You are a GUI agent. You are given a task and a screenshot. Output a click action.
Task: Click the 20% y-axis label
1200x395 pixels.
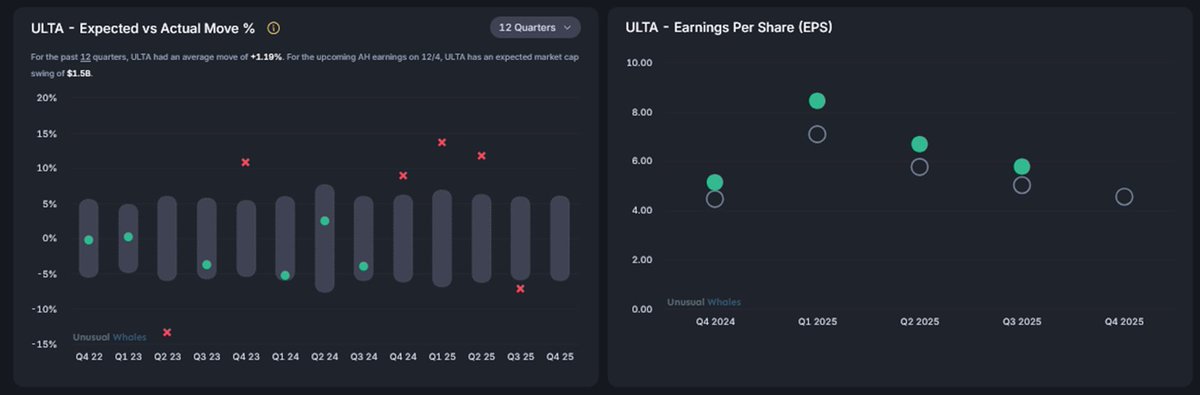tap(46, 98)
